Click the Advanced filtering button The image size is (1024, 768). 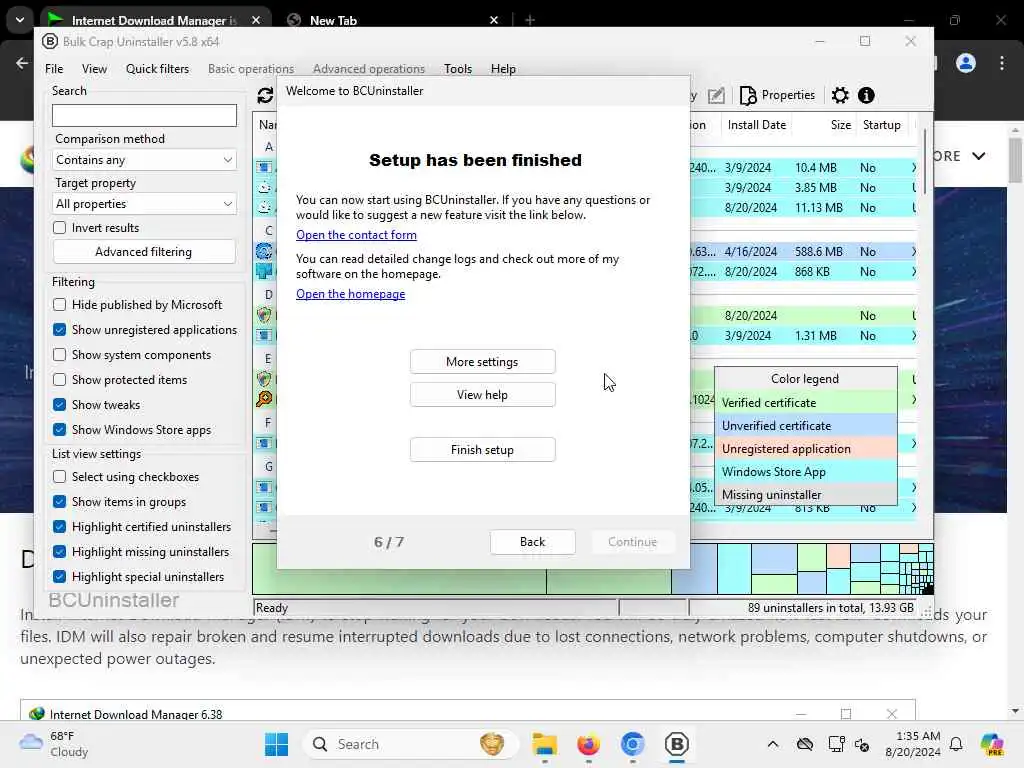144,252
